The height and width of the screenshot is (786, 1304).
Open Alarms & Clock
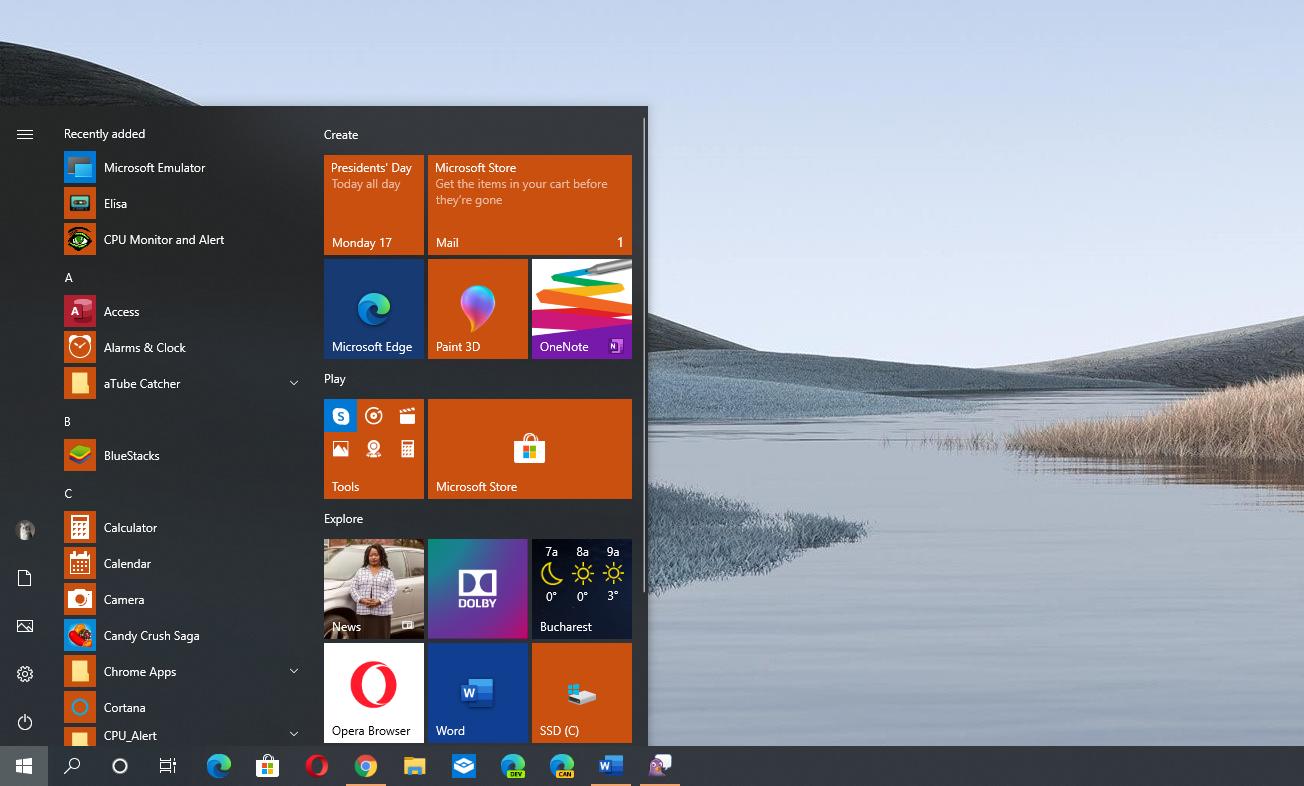tap(182, 348)
